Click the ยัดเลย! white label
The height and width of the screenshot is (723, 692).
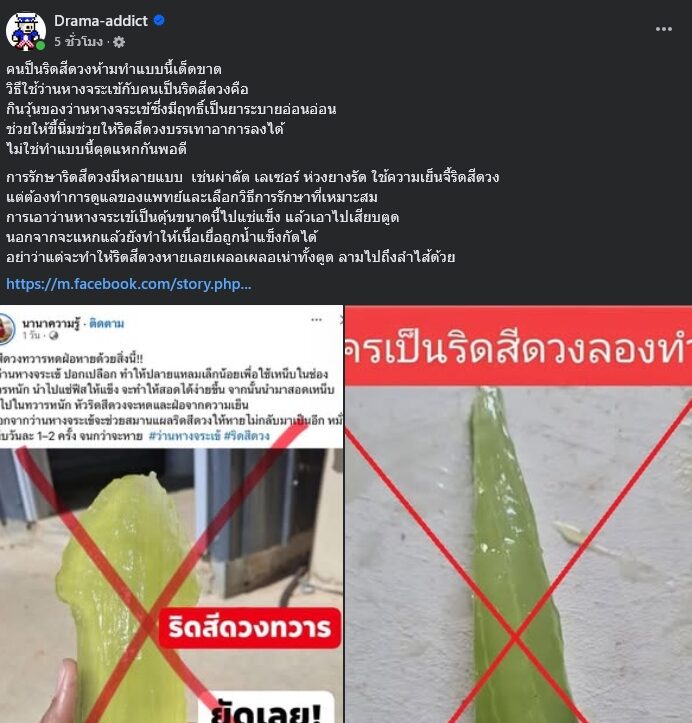pyautogui.click(x=266, y=709)
